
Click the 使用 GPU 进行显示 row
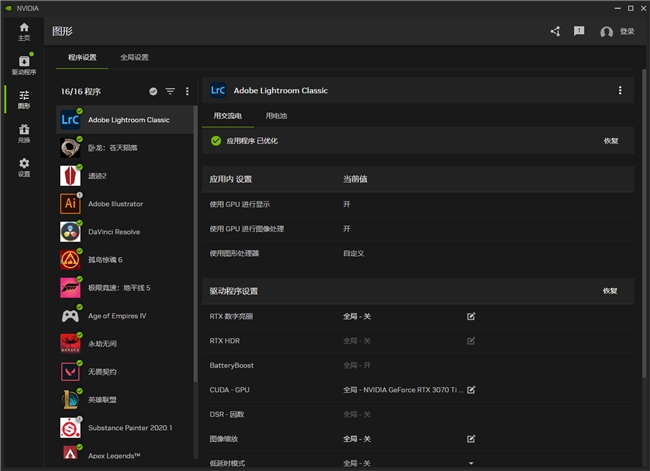coord(418,204)
